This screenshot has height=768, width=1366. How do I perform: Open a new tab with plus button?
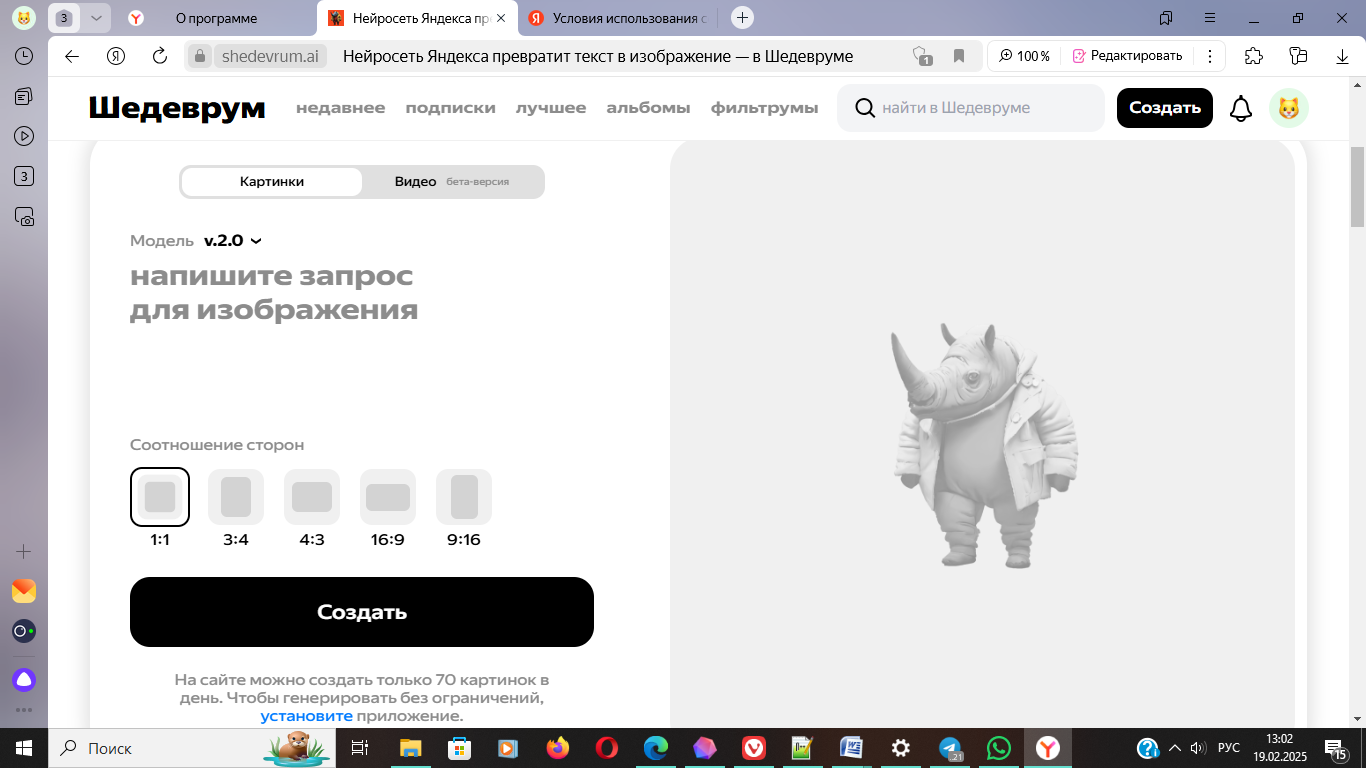[x=742, y=18]
